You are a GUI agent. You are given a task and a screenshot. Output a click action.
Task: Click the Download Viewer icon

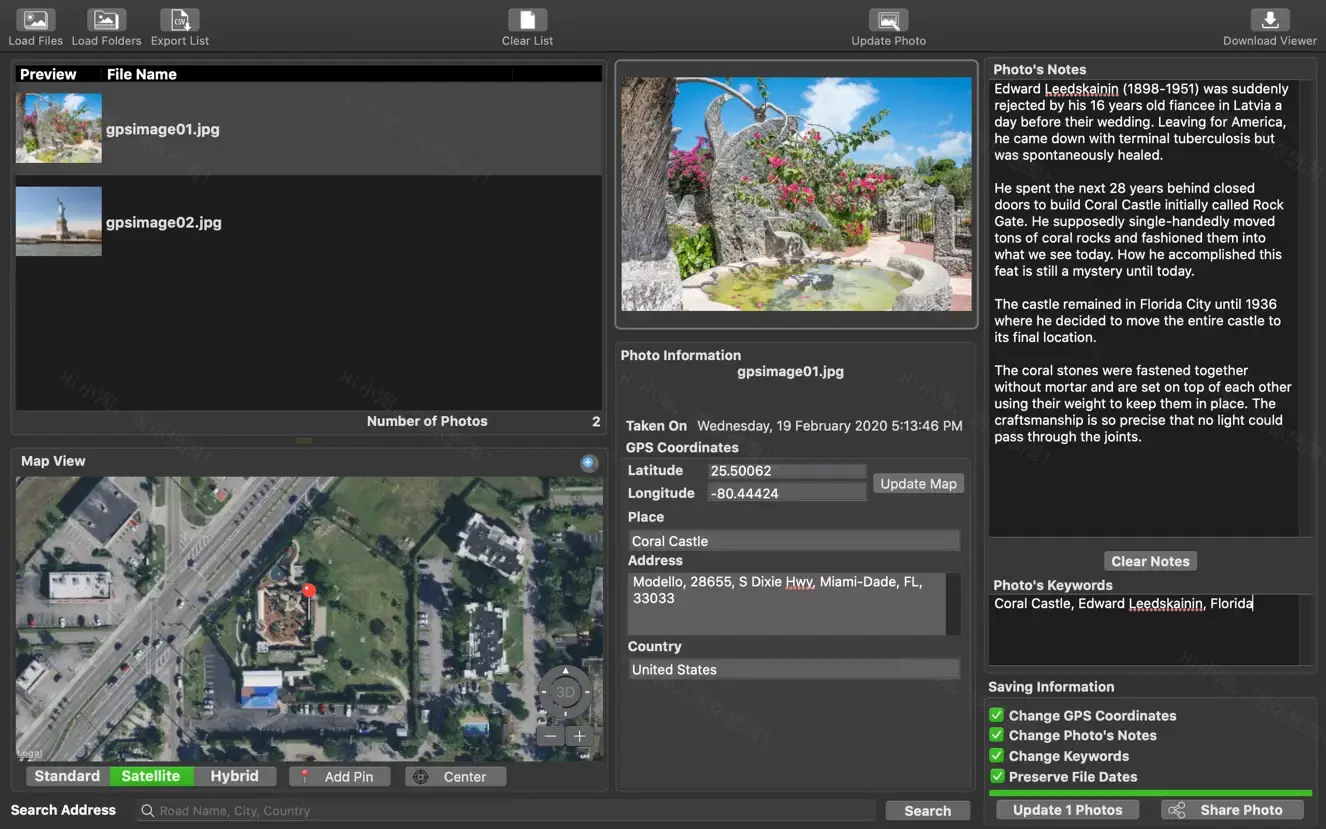click(1268, 17)
